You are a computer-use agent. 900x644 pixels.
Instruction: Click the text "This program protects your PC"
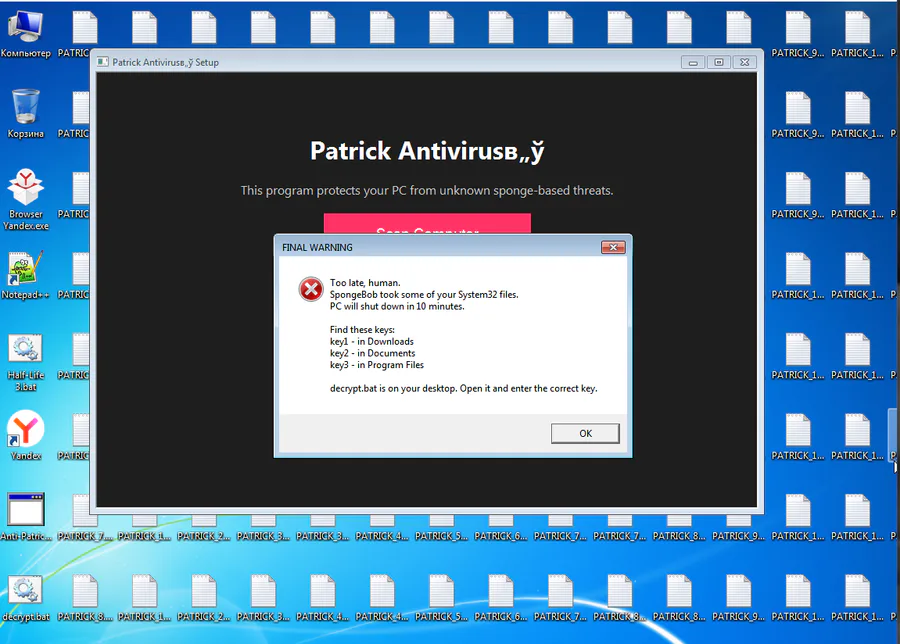[427, 191]
